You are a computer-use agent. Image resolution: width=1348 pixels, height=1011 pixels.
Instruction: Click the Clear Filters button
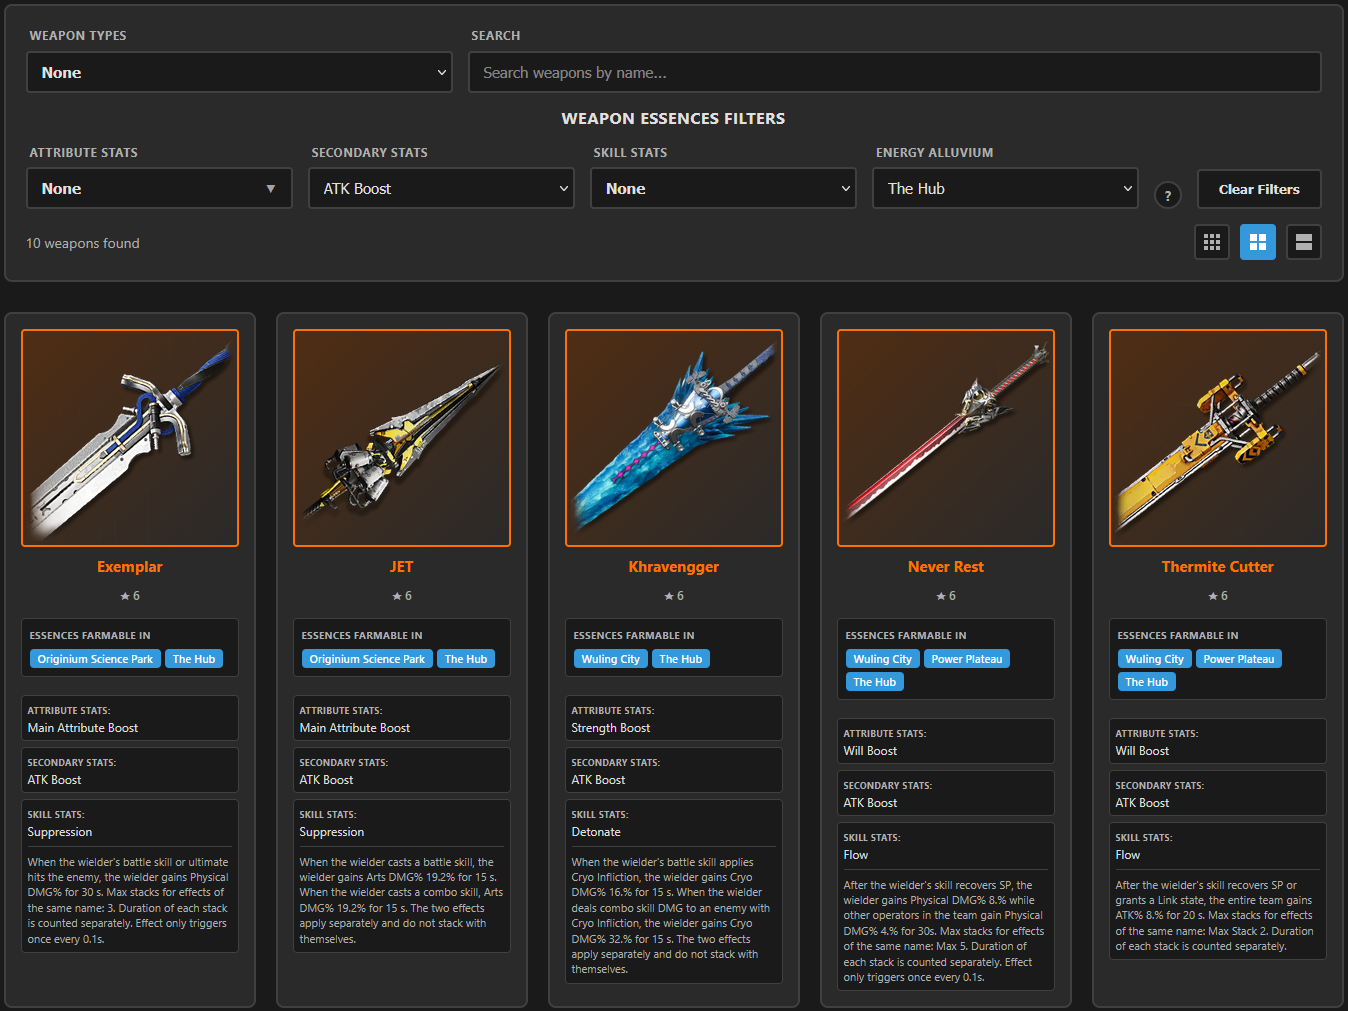[1259, 189]
